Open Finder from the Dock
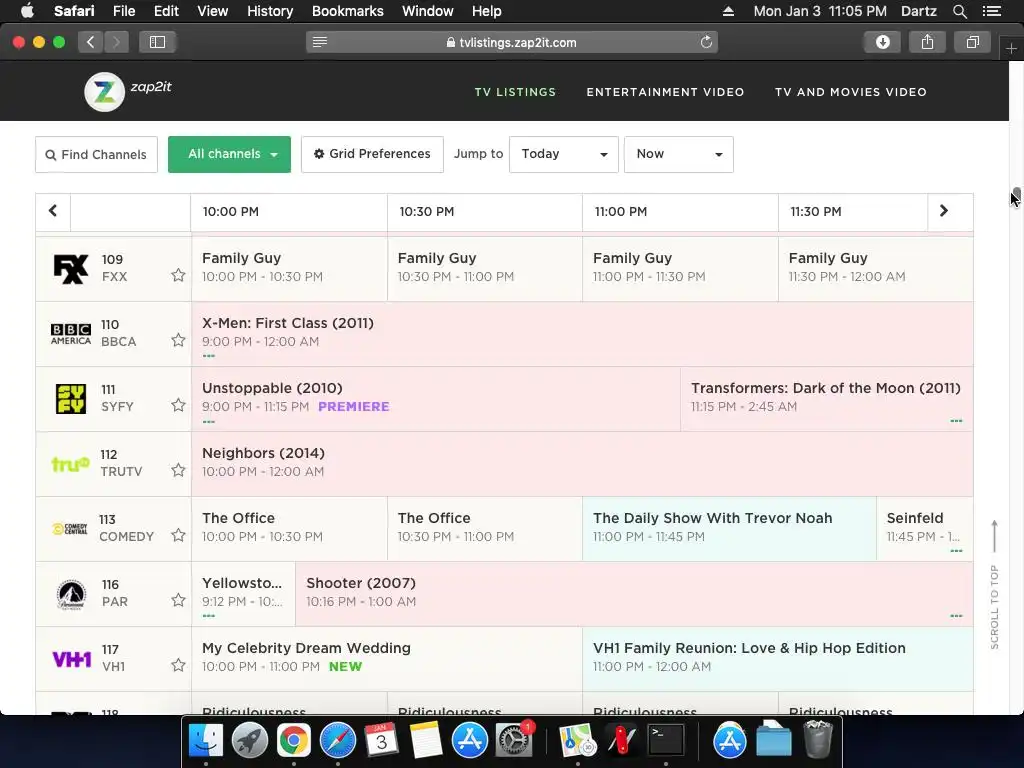Image resolution: width=1024 pixels, height=768 pixels. click(206, 740)
